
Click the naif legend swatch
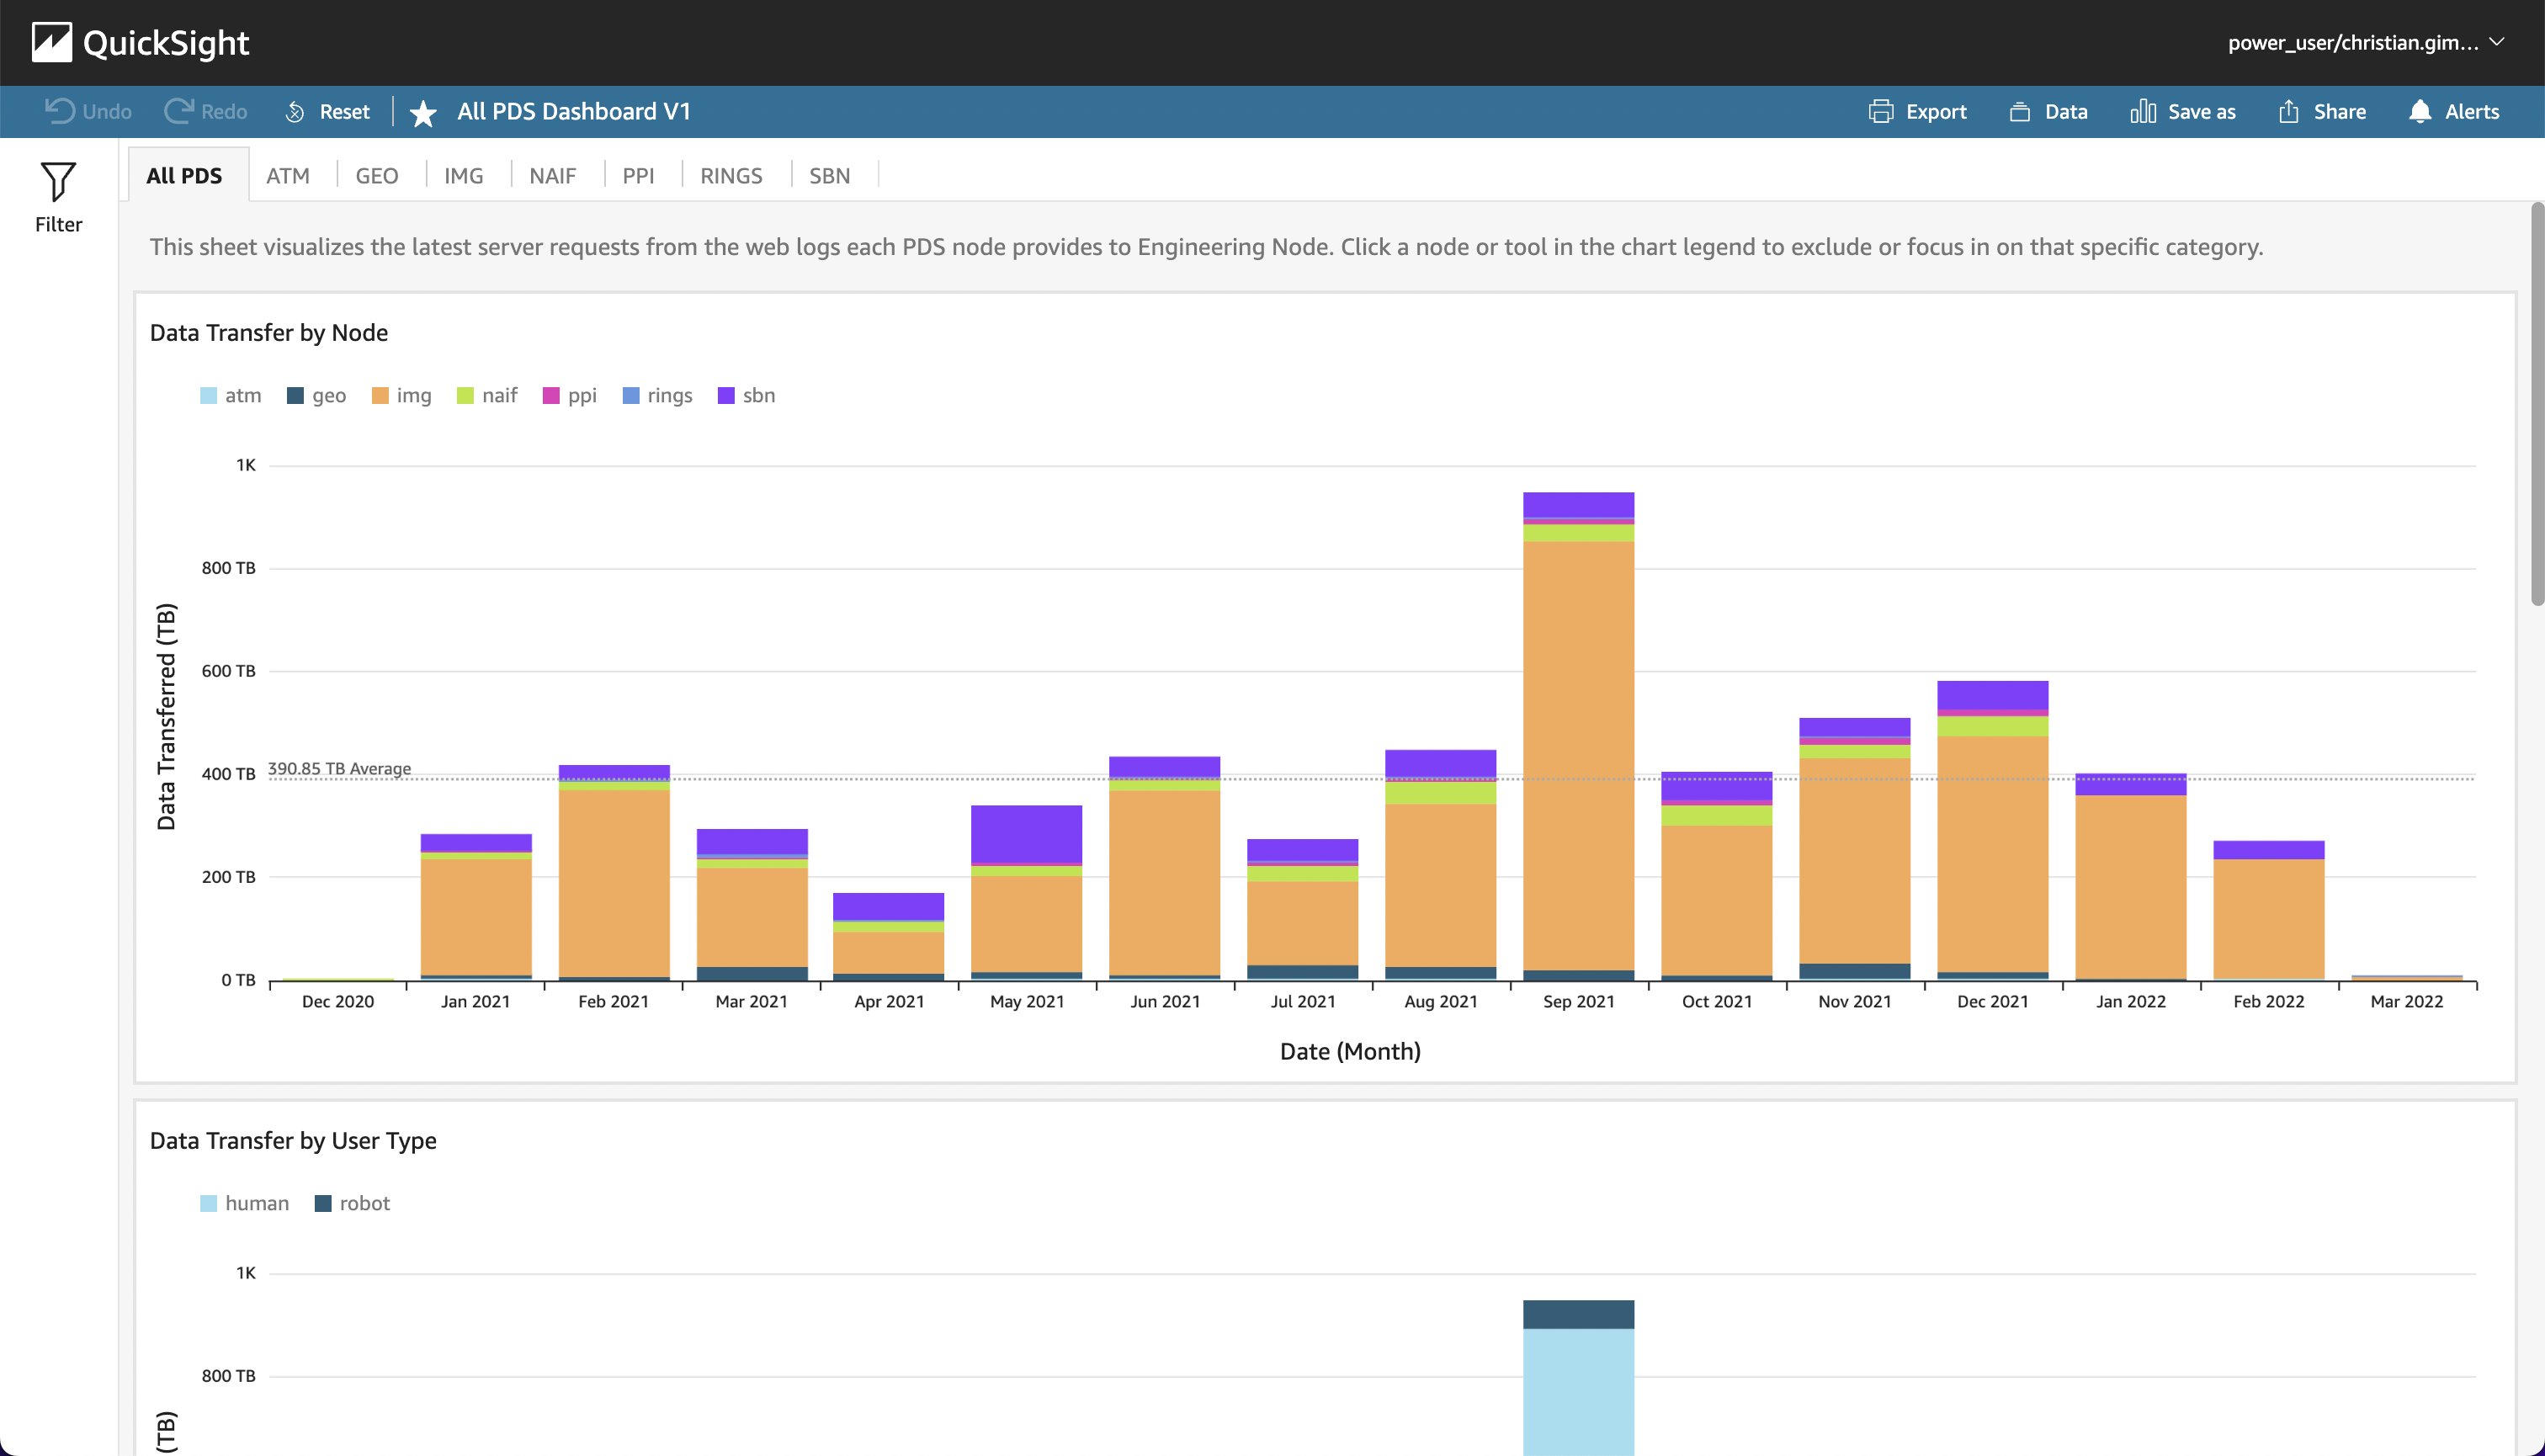pos(465,395)
